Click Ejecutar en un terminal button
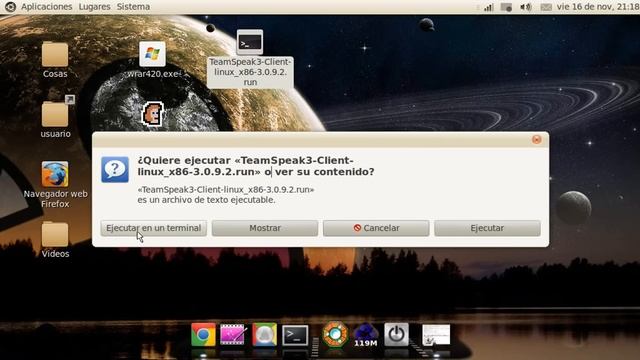Screen dimensions: 640x360 (153, 228)
